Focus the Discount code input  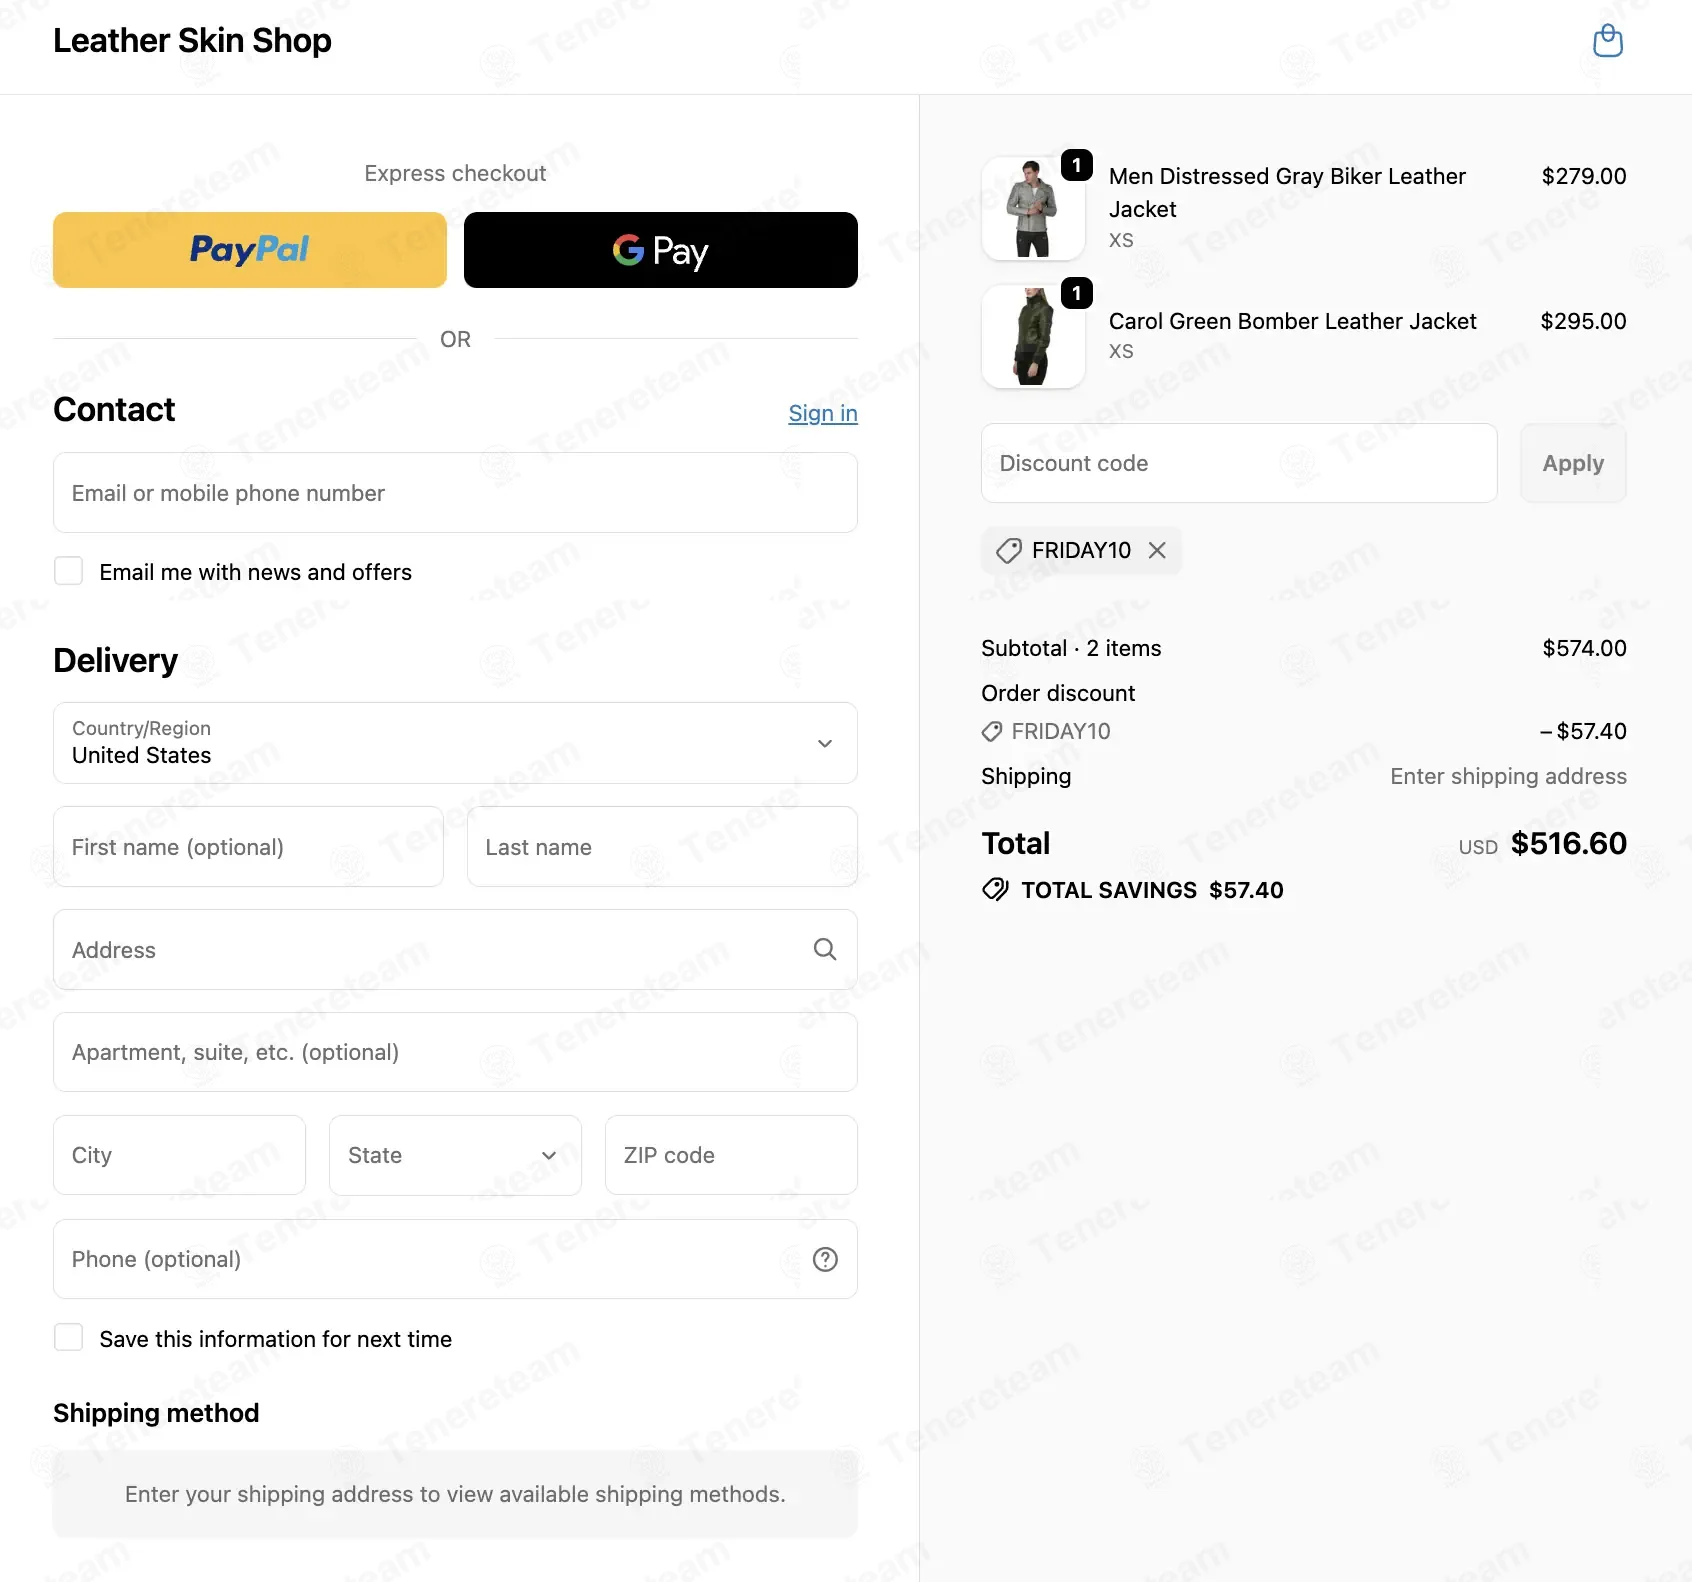click(1239, 463)
